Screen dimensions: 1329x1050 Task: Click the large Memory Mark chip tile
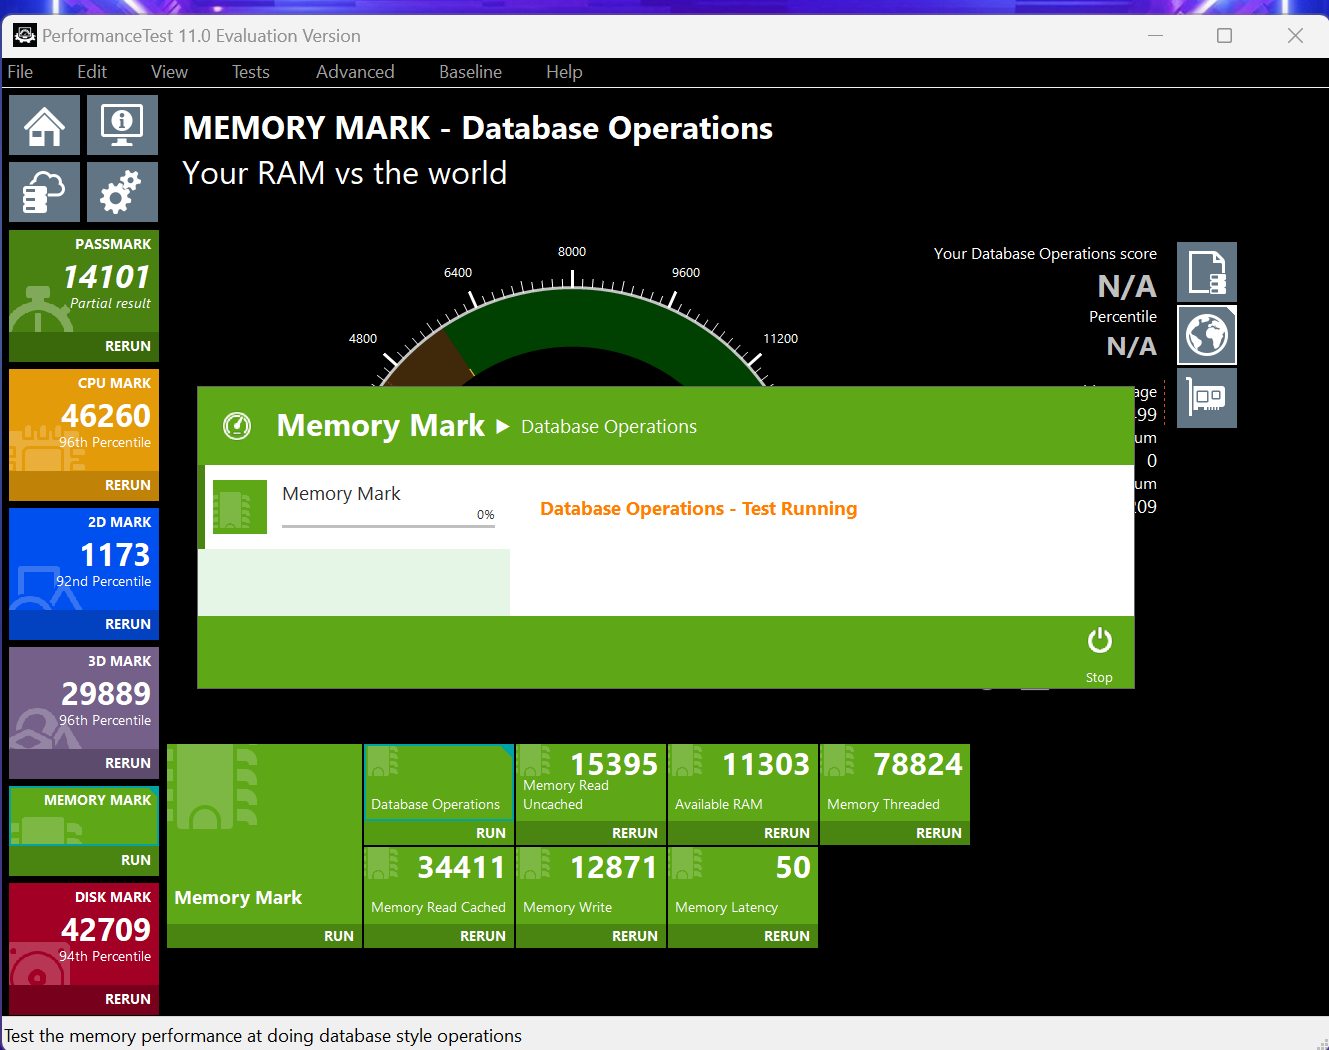point(264,834)
